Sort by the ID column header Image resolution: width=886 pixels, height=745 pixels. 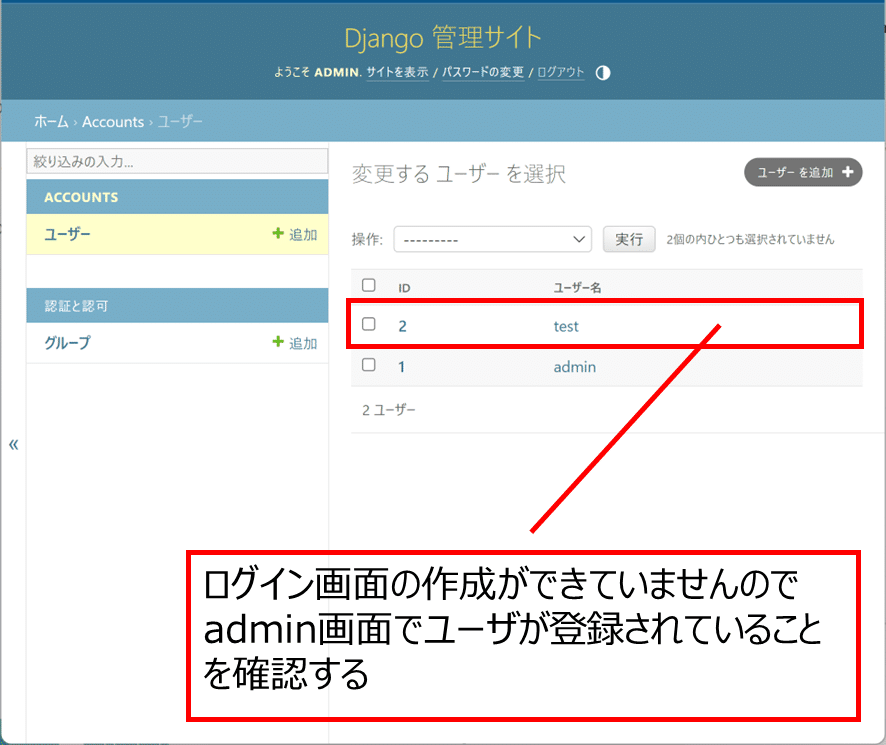pyautogui.click(x=404, y=288)
